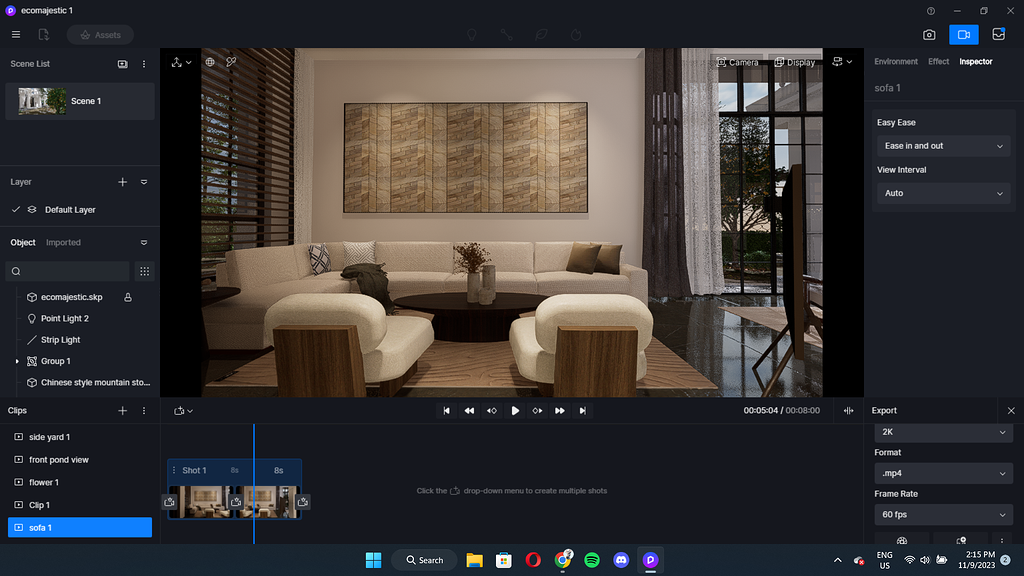Open the render queue icon

[x=998, y=33]
